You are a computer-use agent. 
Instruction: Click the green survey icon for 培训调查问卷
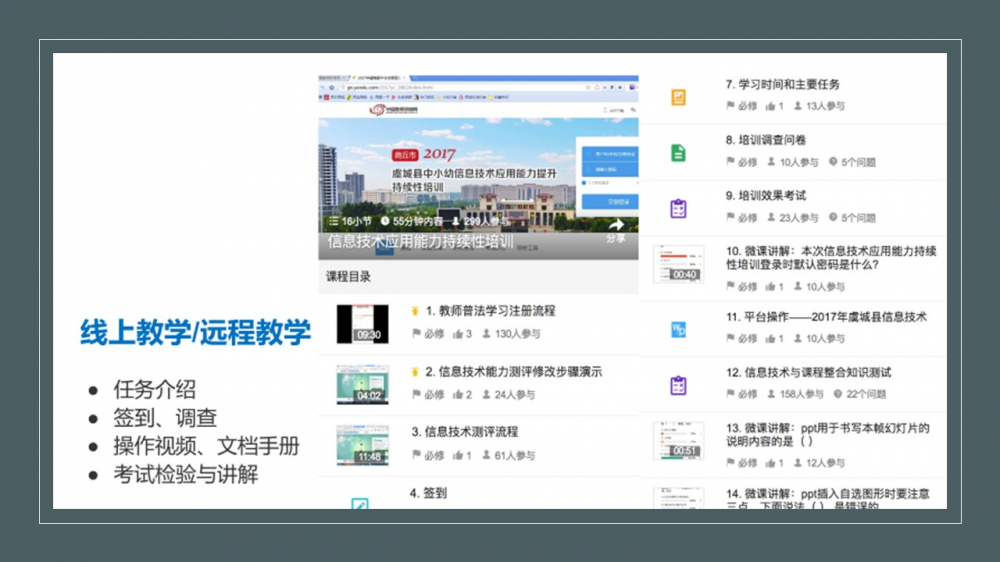[x=678, y=153]
